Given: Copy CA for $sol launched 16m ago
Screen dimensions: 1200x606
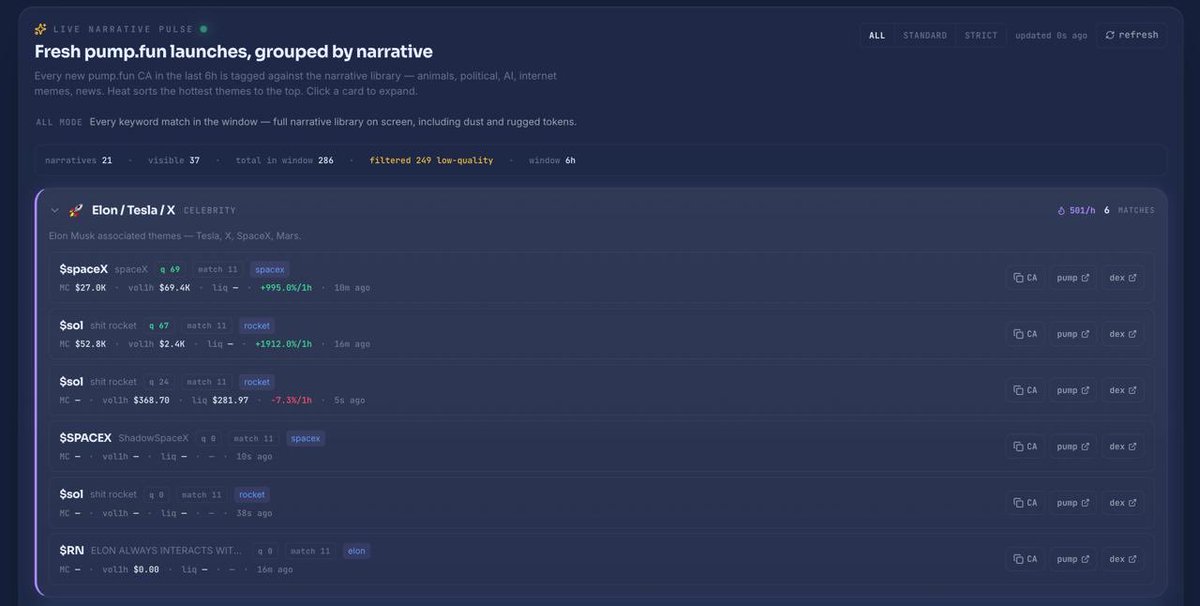Looking at the screenshot, I should tap(1025, 334).
